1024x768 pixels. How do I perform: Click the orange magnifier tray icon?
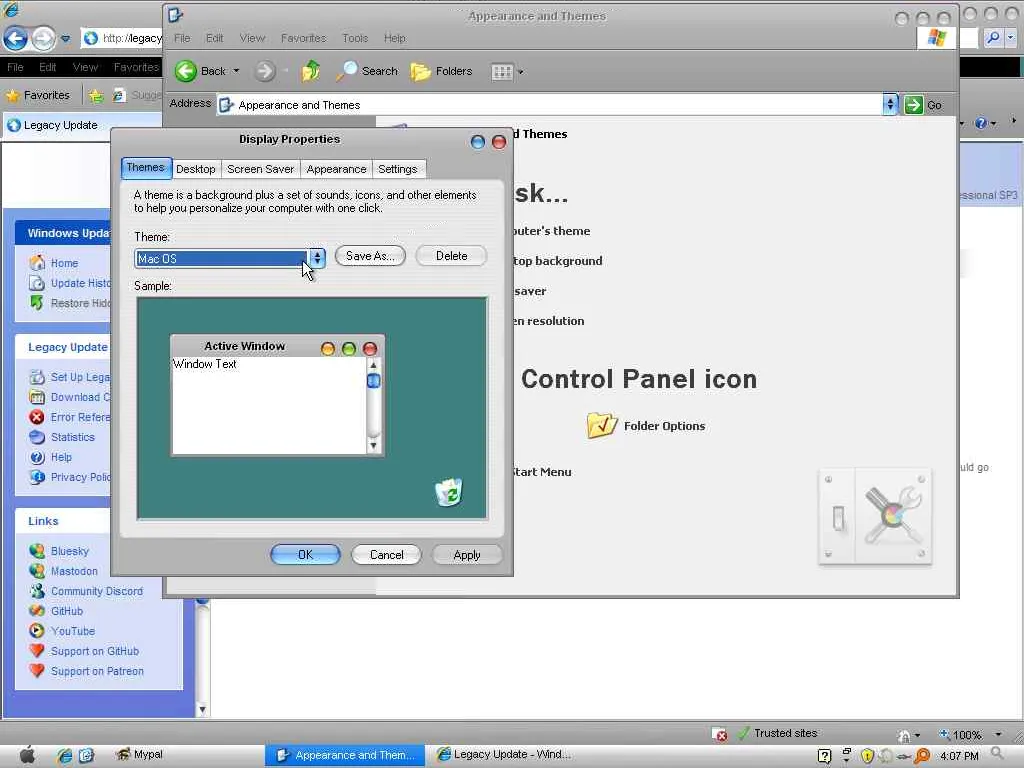[922, 756]
